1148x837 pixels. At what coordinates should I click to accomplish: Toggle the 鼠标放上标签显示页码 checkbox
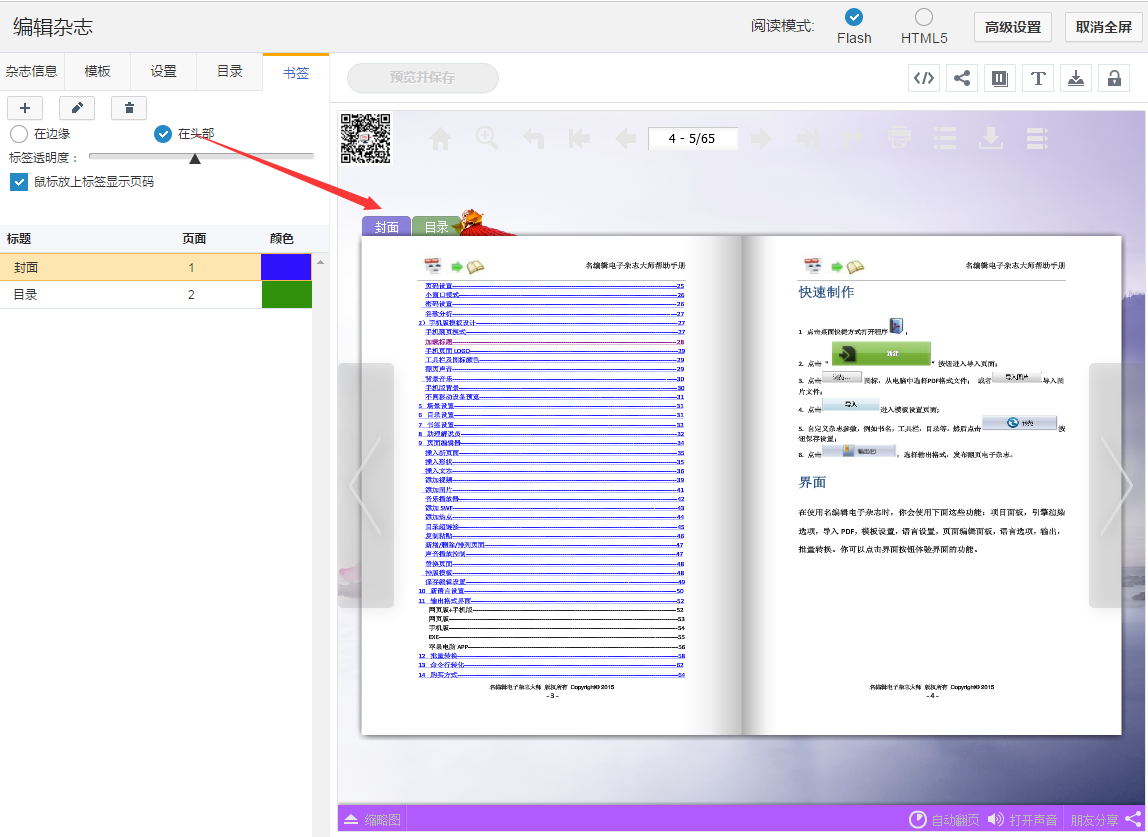(19, 182)
